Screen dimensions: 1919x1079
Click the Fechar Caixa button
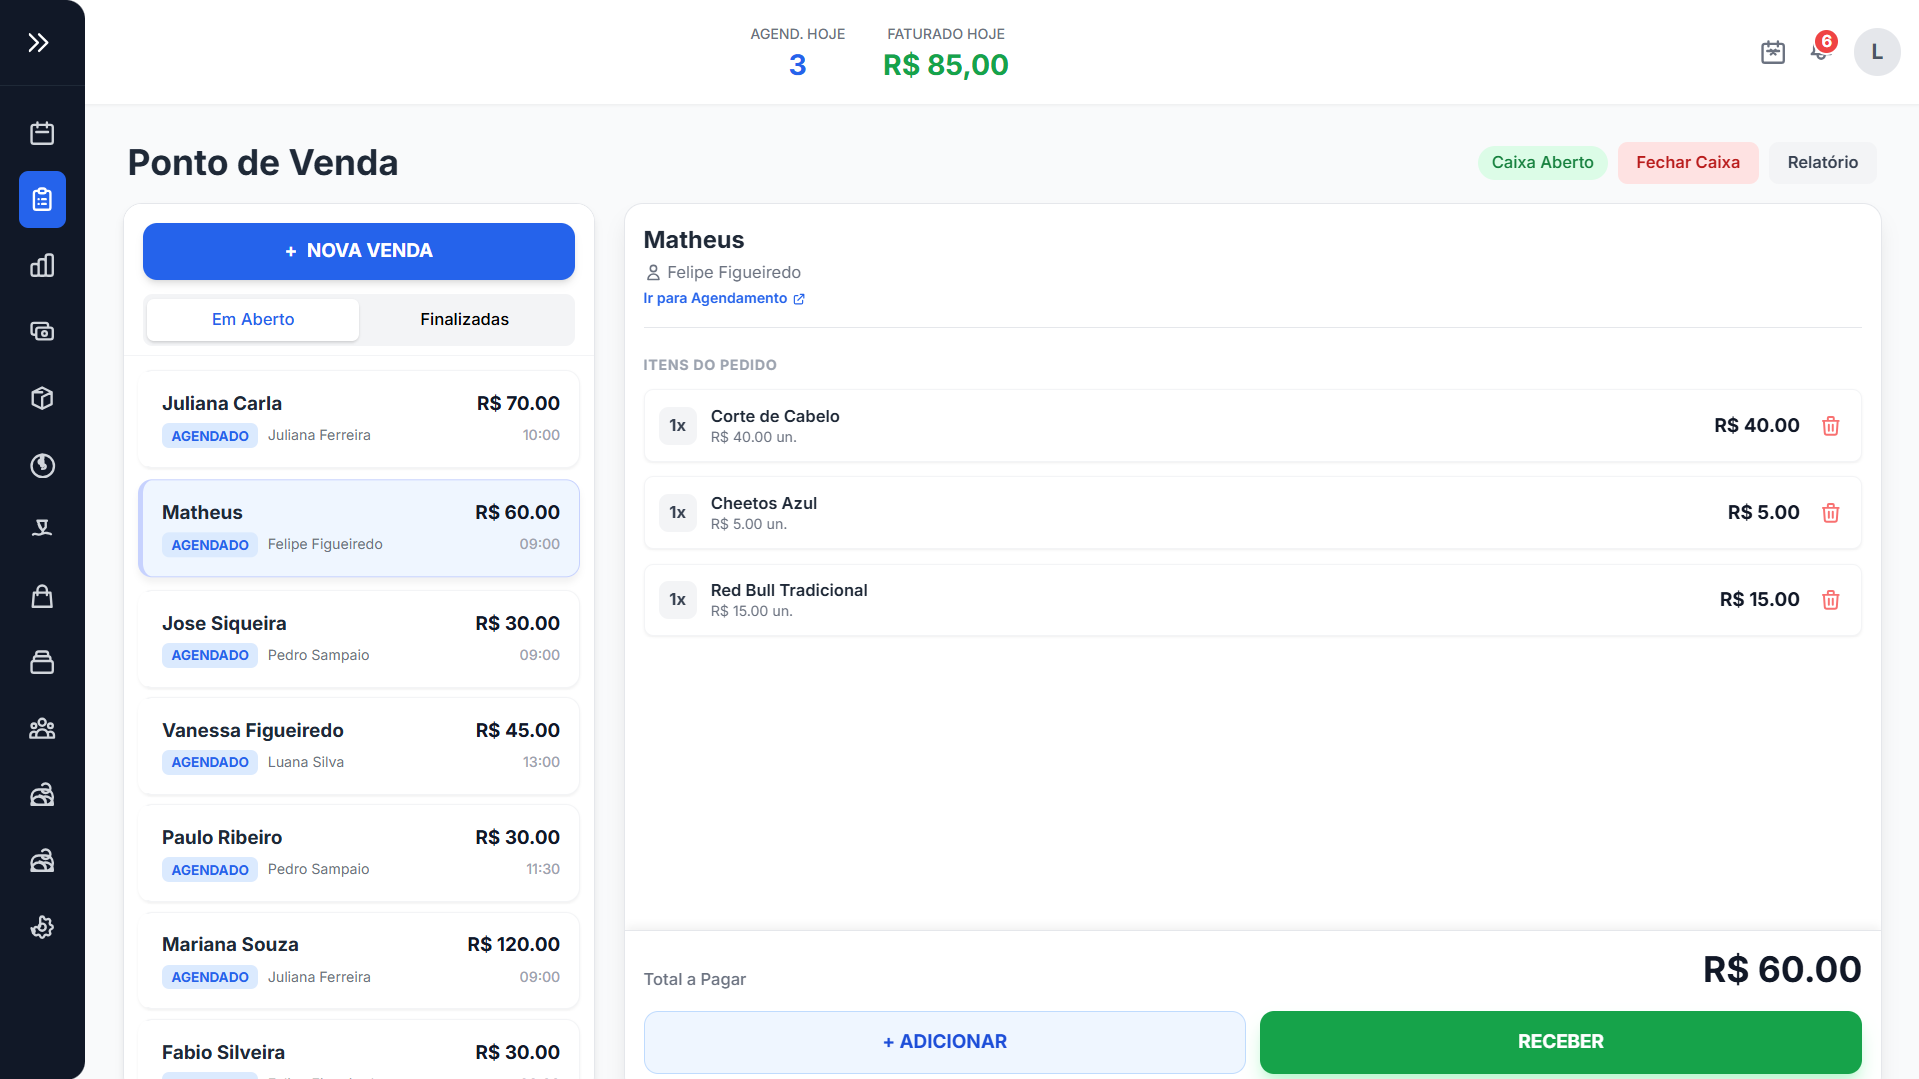pos(1687,162)
